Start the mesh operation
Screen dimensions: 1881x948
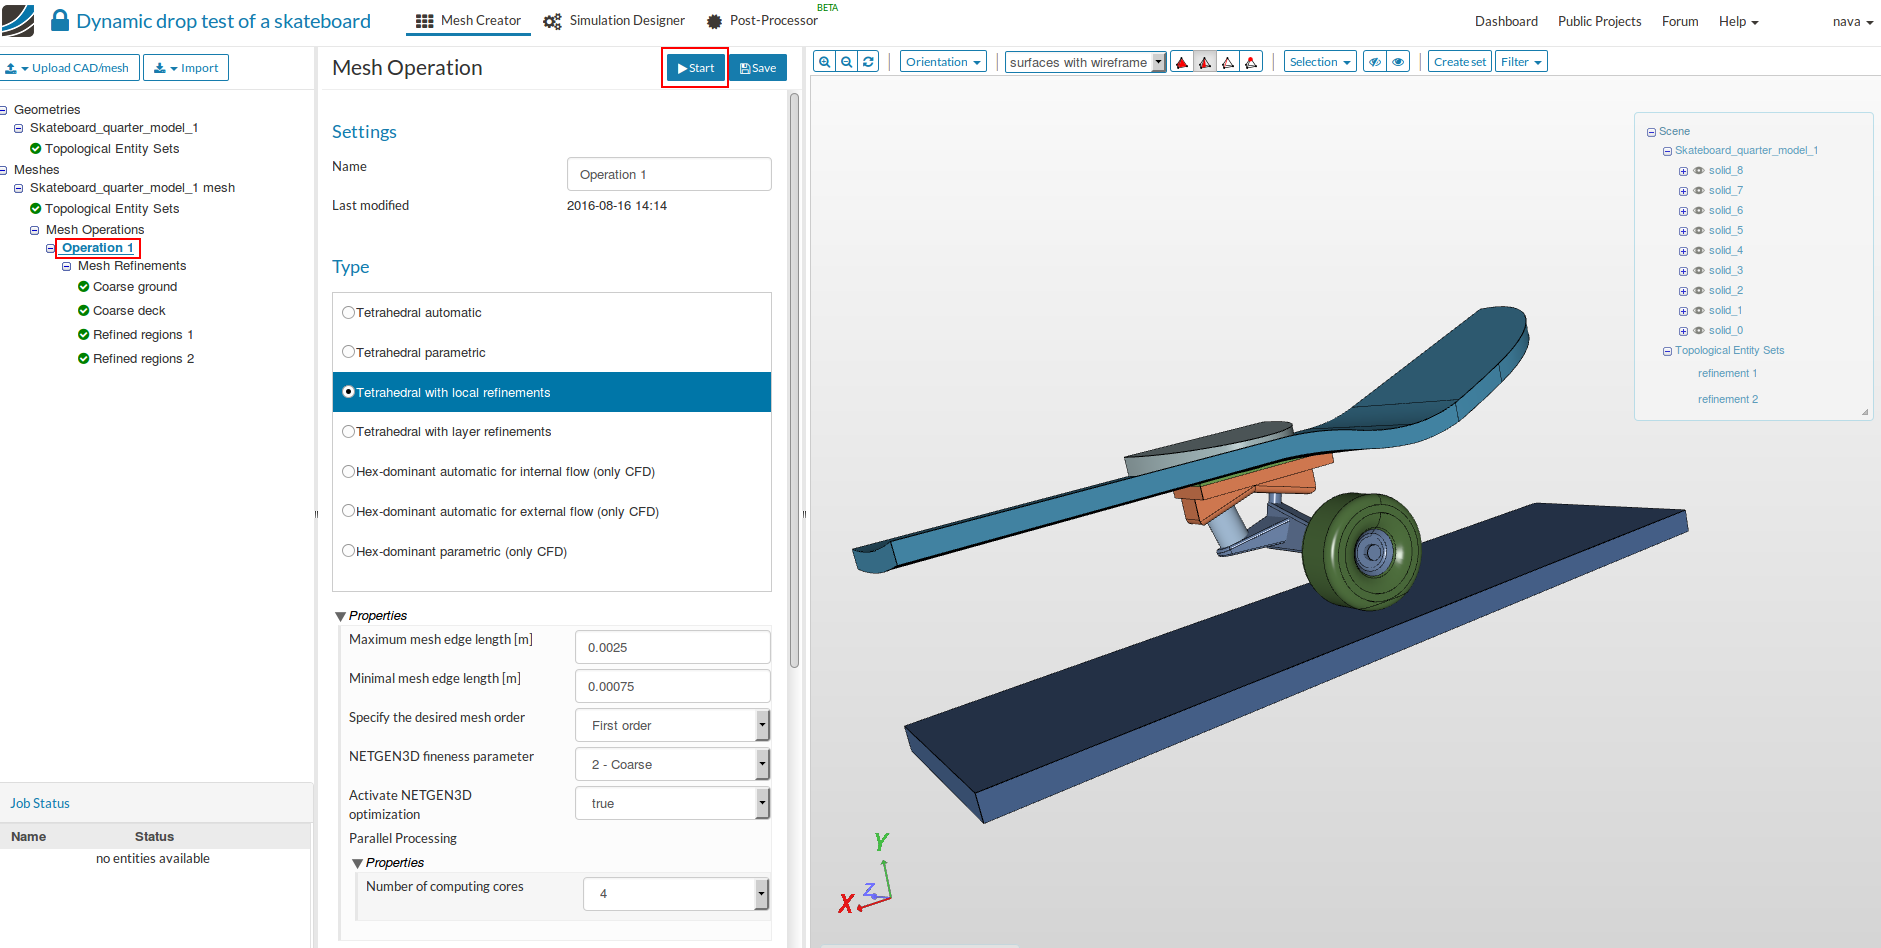[695, 68]
